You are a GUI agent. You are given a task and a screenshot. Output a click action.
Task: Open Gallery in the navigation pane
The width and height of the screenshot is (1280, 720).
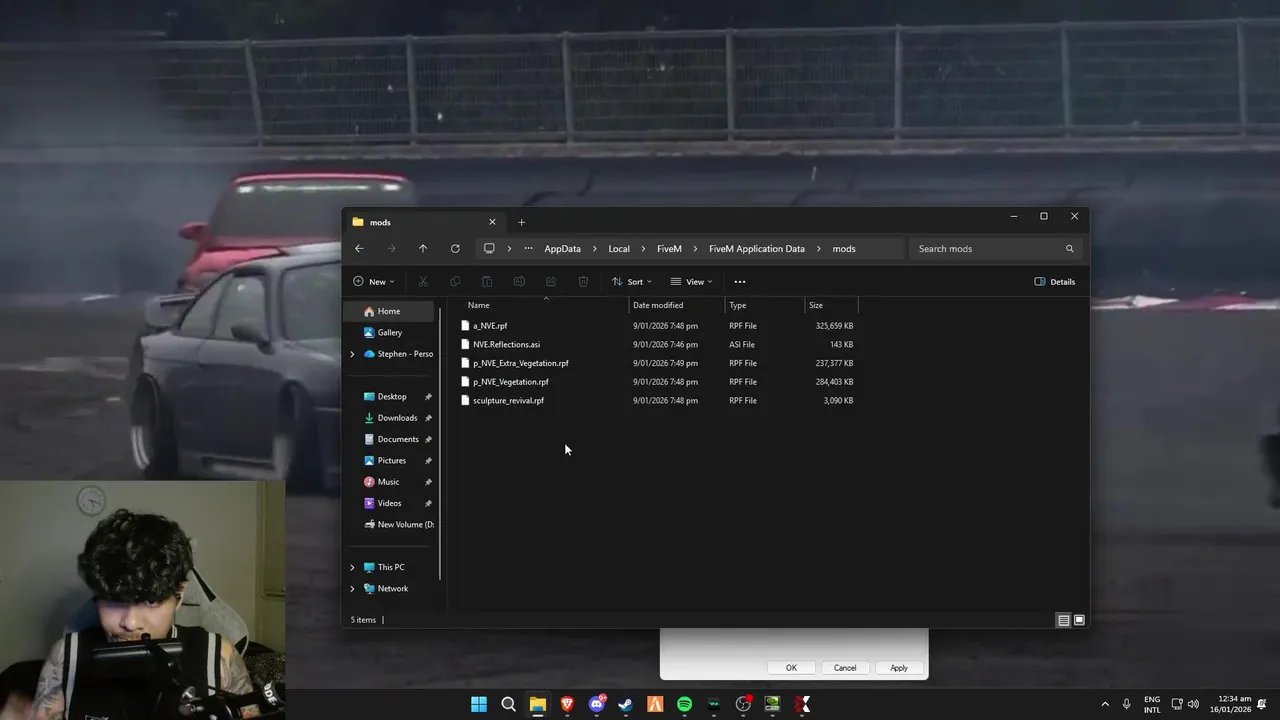click(x=391, y=333)
